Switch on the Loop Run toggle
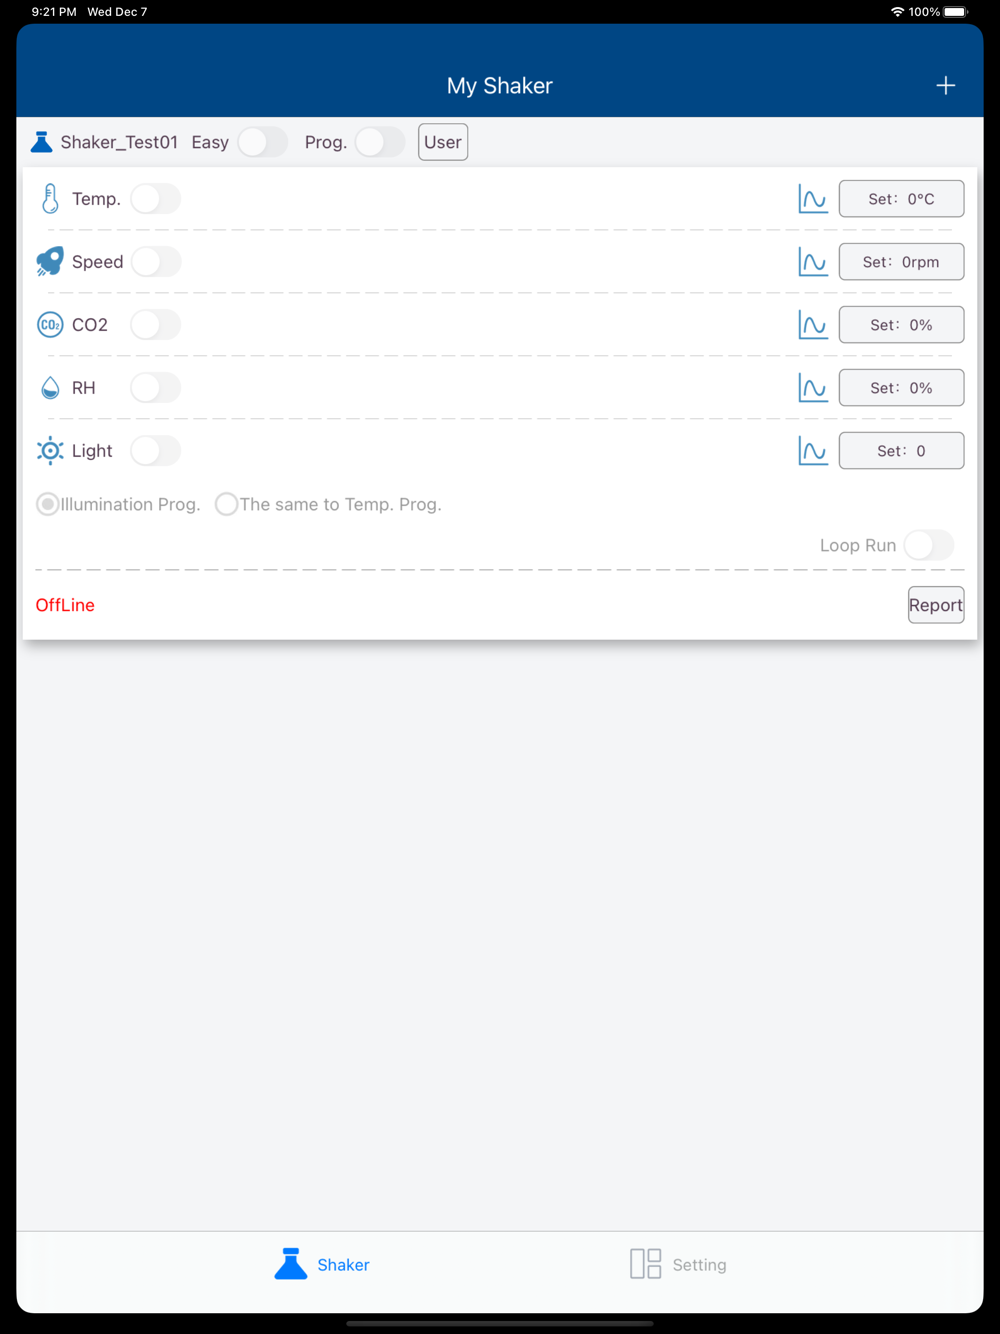Screen dimensions: 1000x1334 [x=929, y=545]
